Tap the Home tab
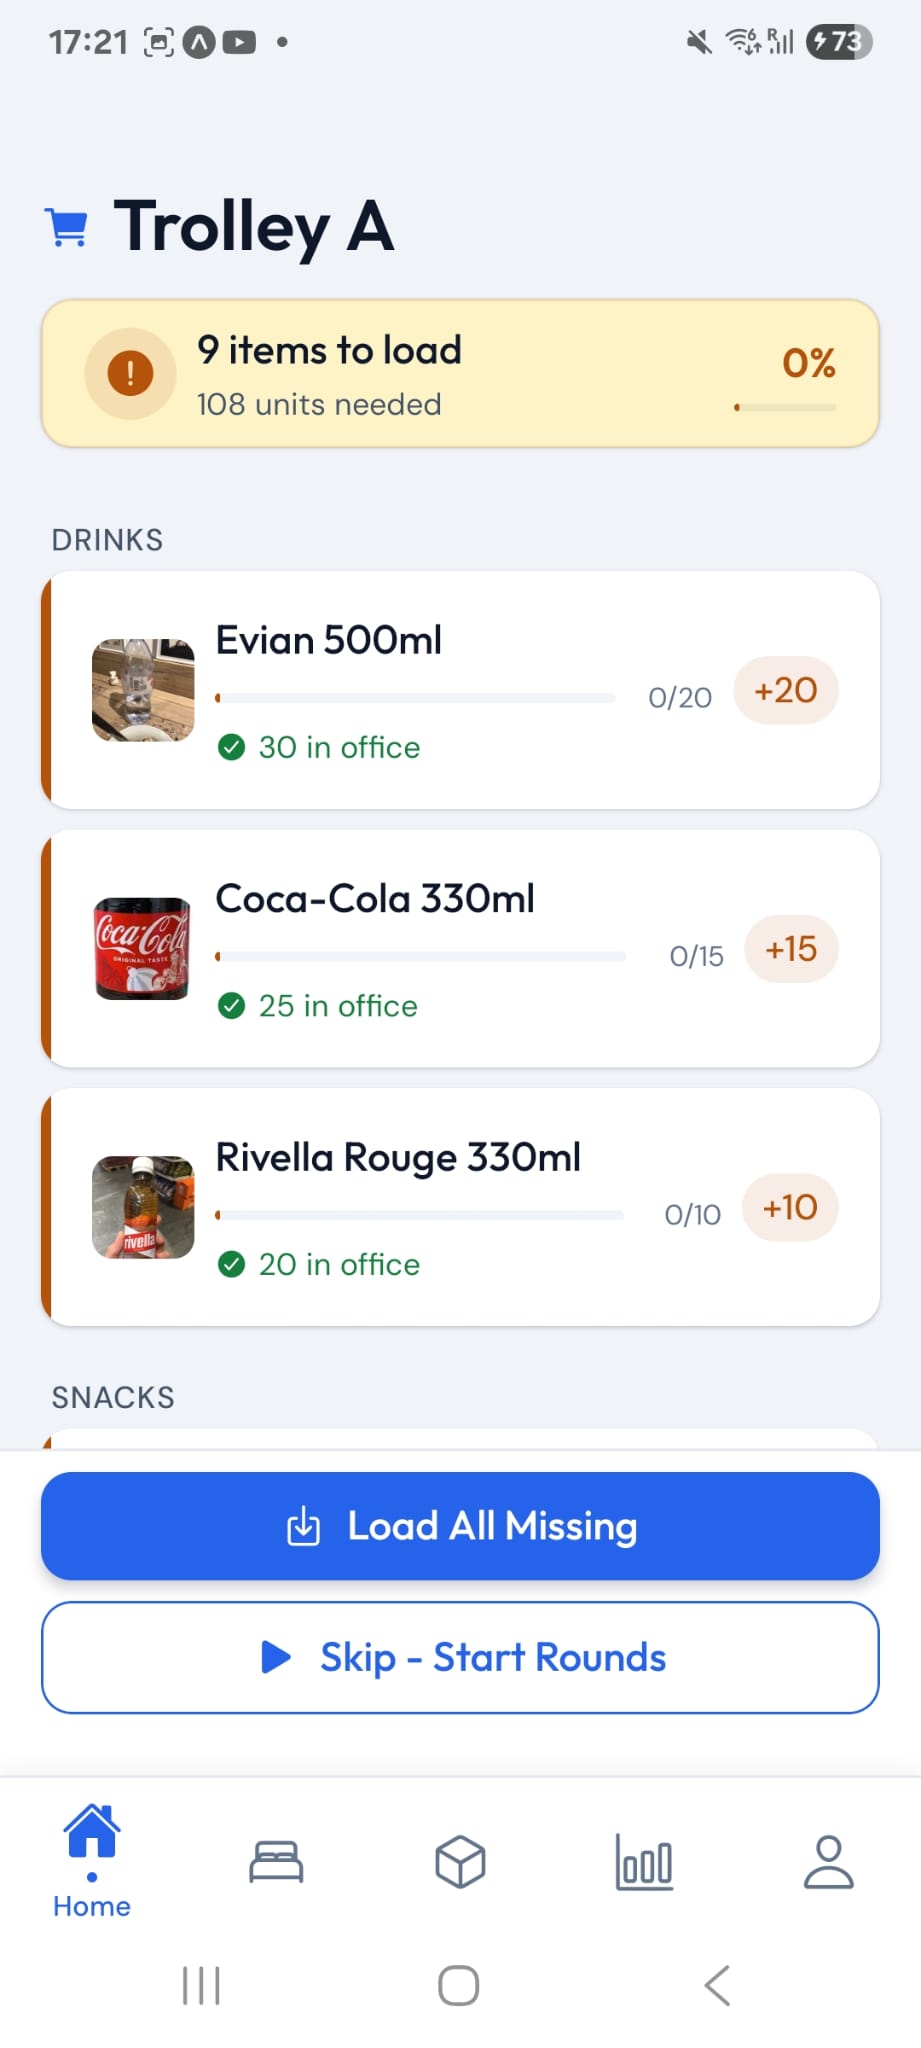The width and height of the screenshot is (921, 2048). coord(92,1862)
